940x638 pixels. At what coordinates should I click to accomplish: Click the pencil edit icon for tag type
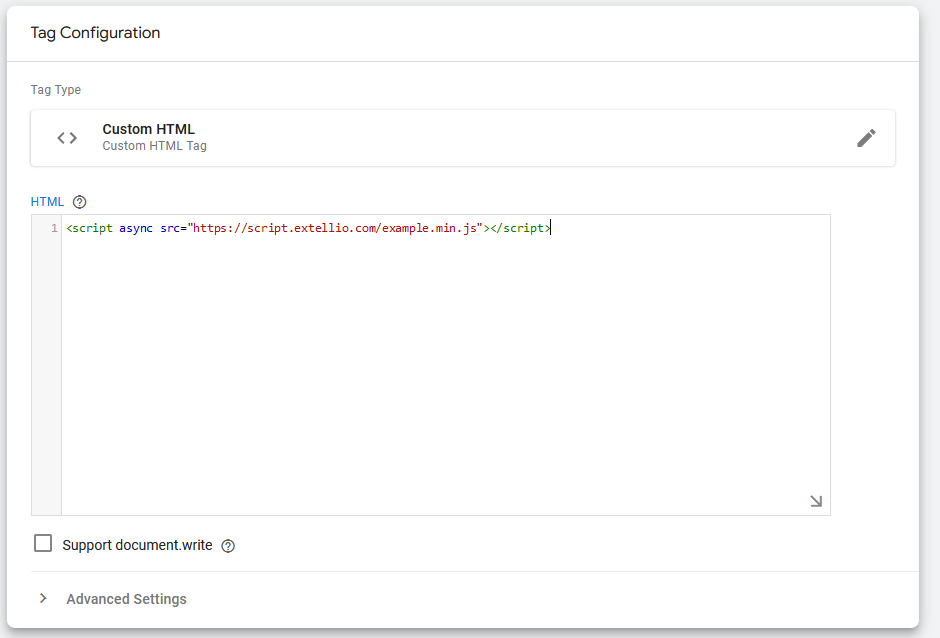point(866,138)
